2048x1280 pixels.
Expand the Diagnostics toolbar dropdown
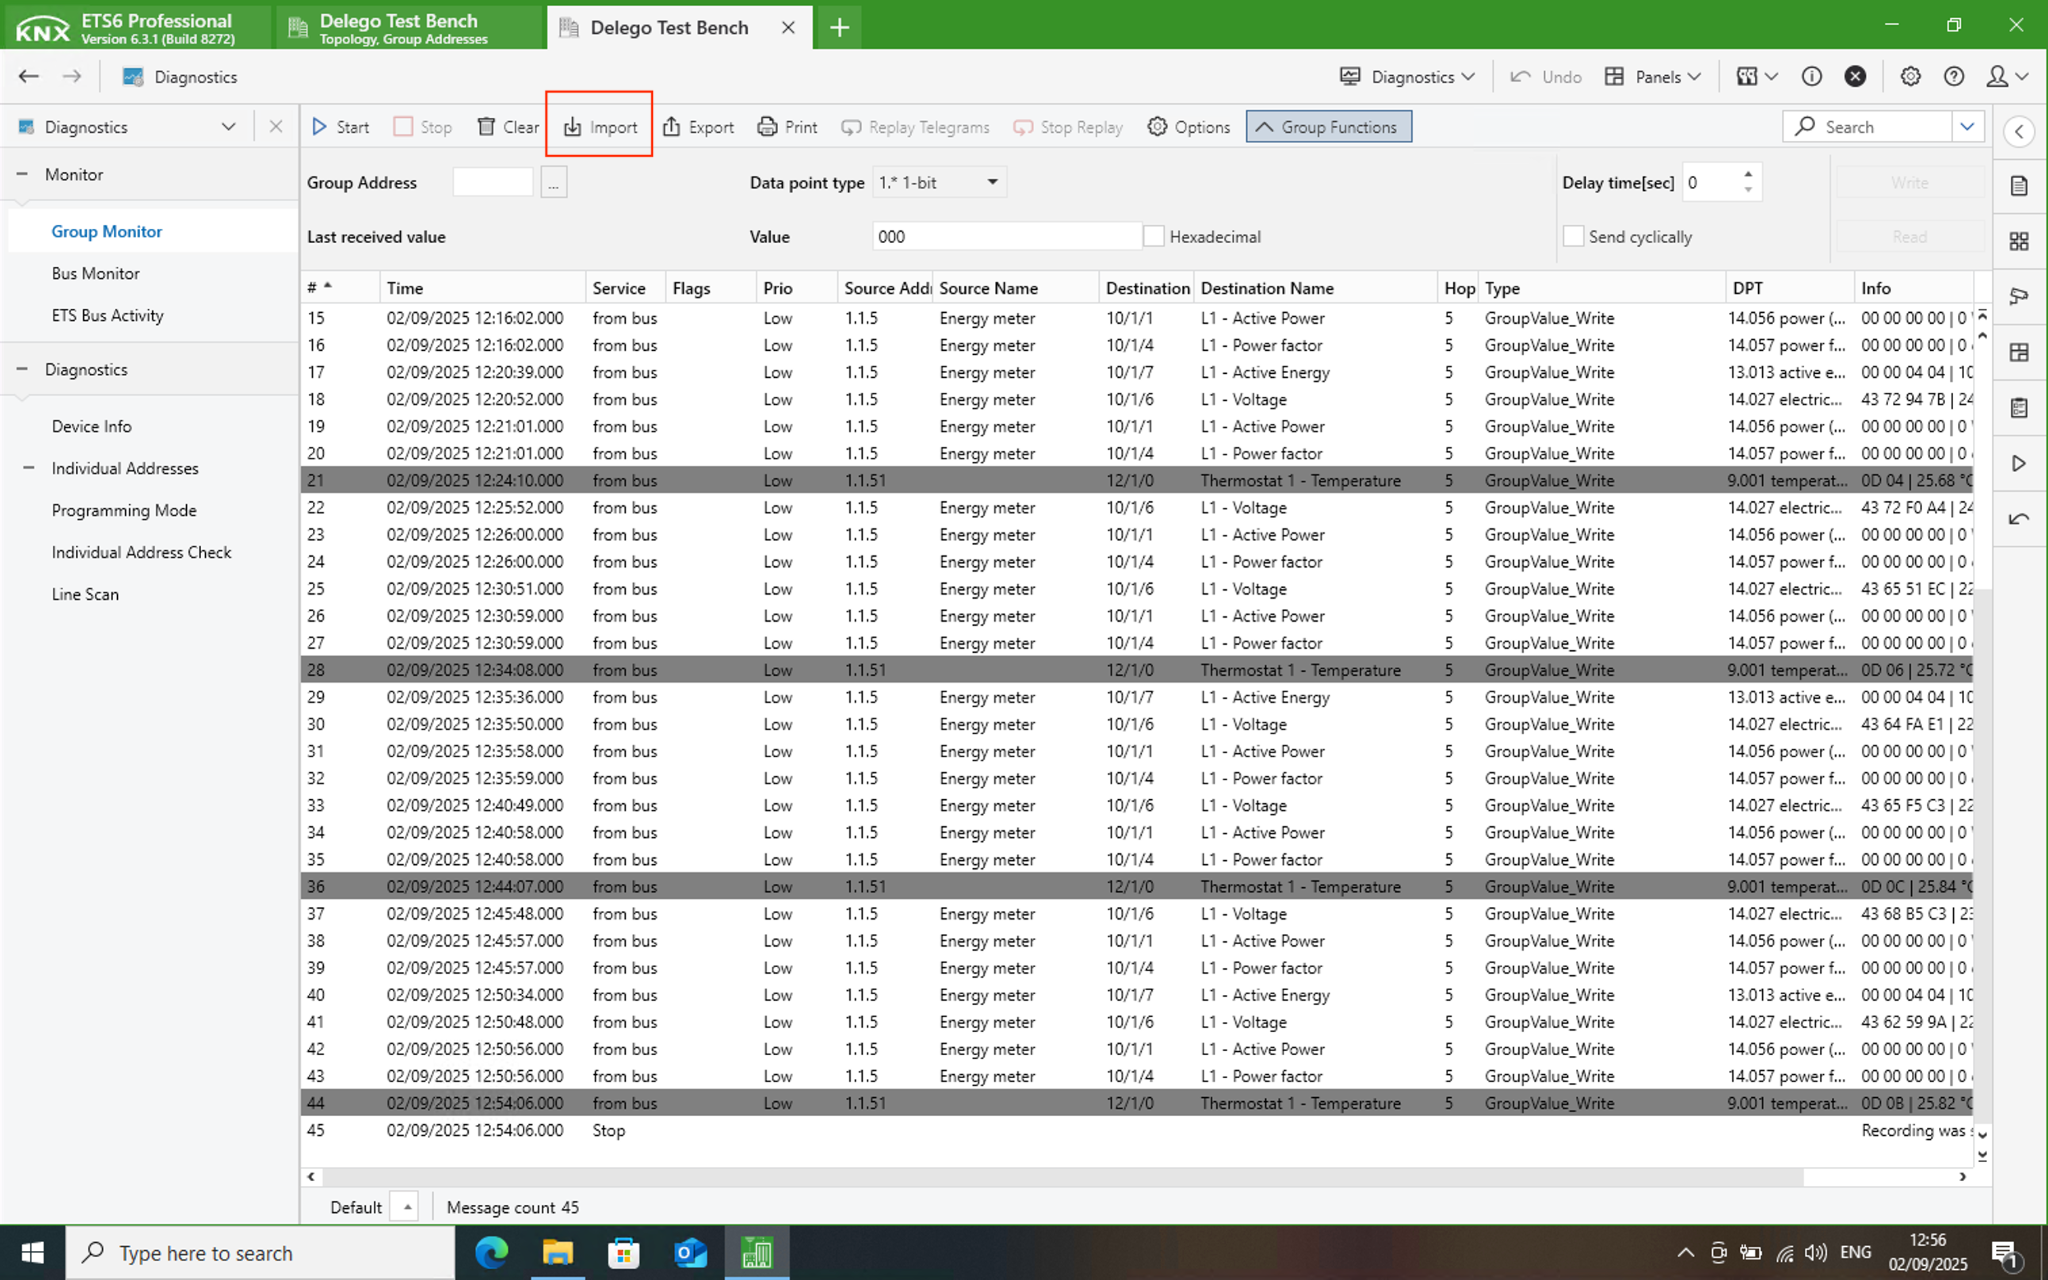tap(1408, 77)
